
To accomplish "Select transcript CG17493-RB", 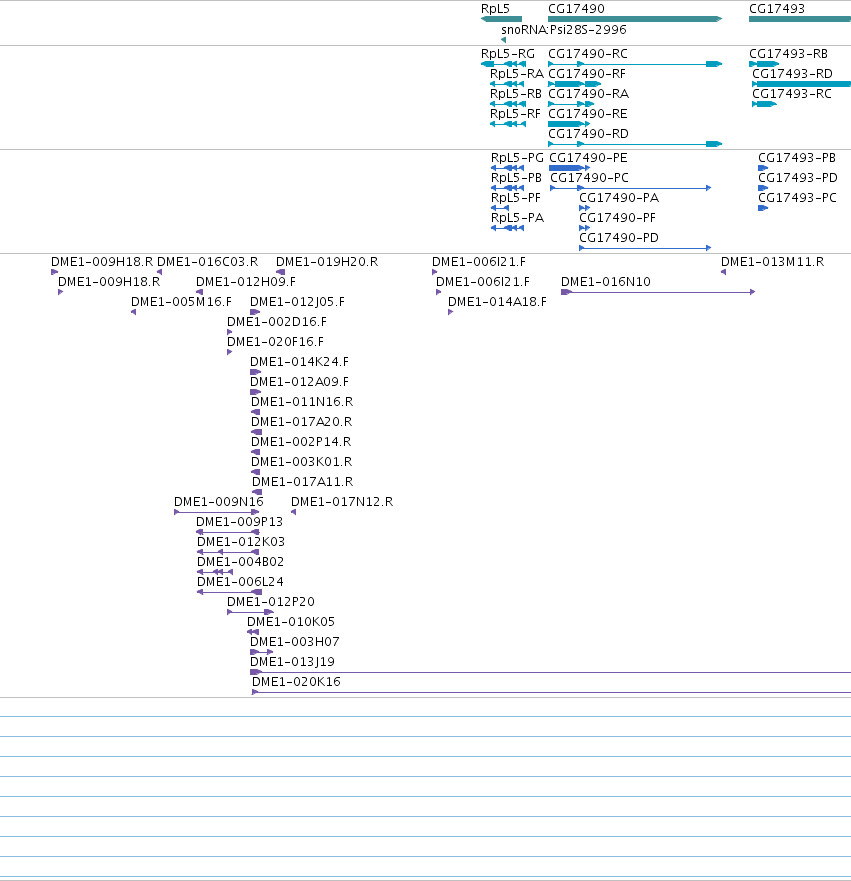I will coord(764,64).
